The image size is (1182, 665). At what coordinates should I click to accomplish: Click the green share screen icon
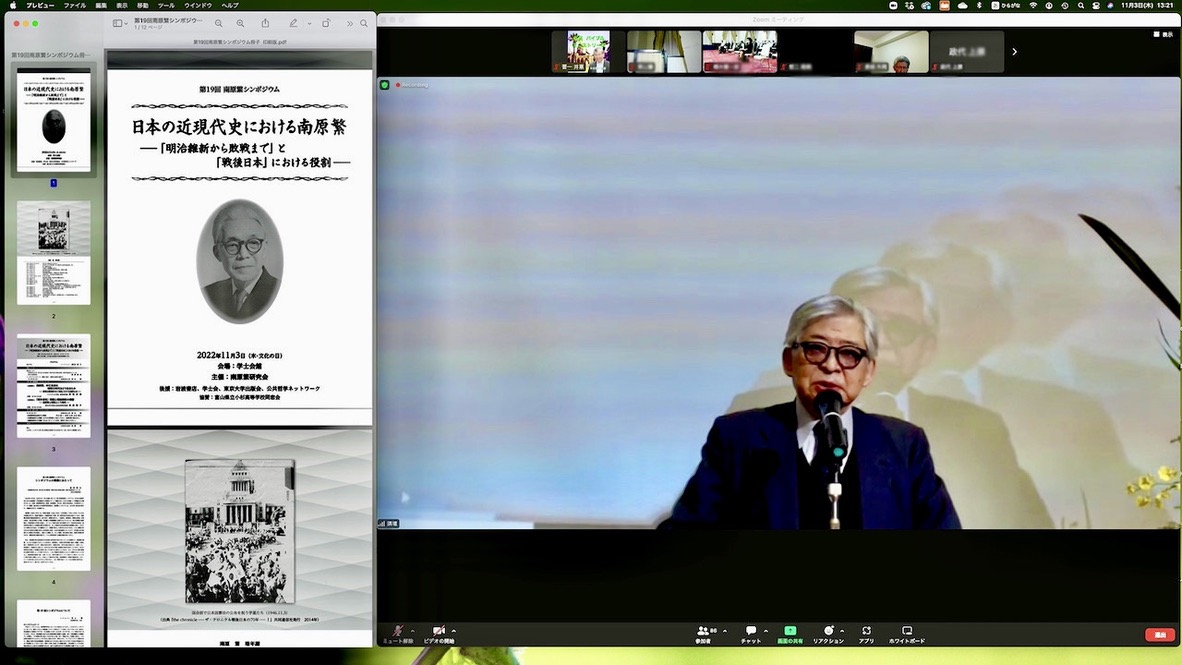790,632
